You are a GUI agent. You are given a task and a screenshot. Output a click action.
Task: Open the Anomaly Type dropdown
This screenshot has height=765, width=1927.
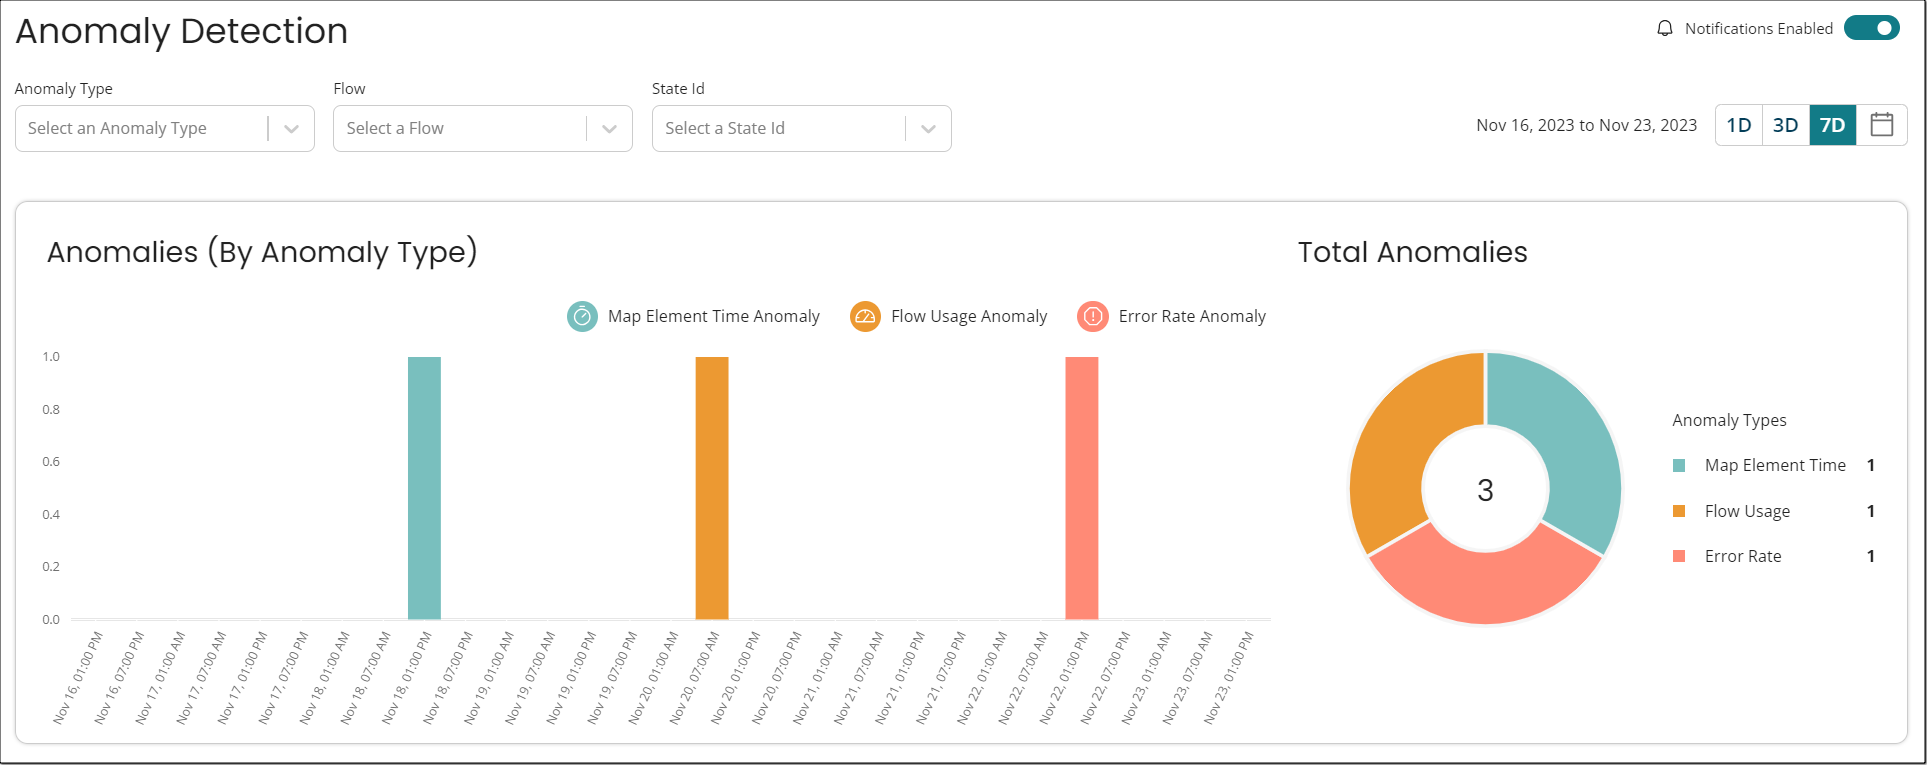[165, 128]
